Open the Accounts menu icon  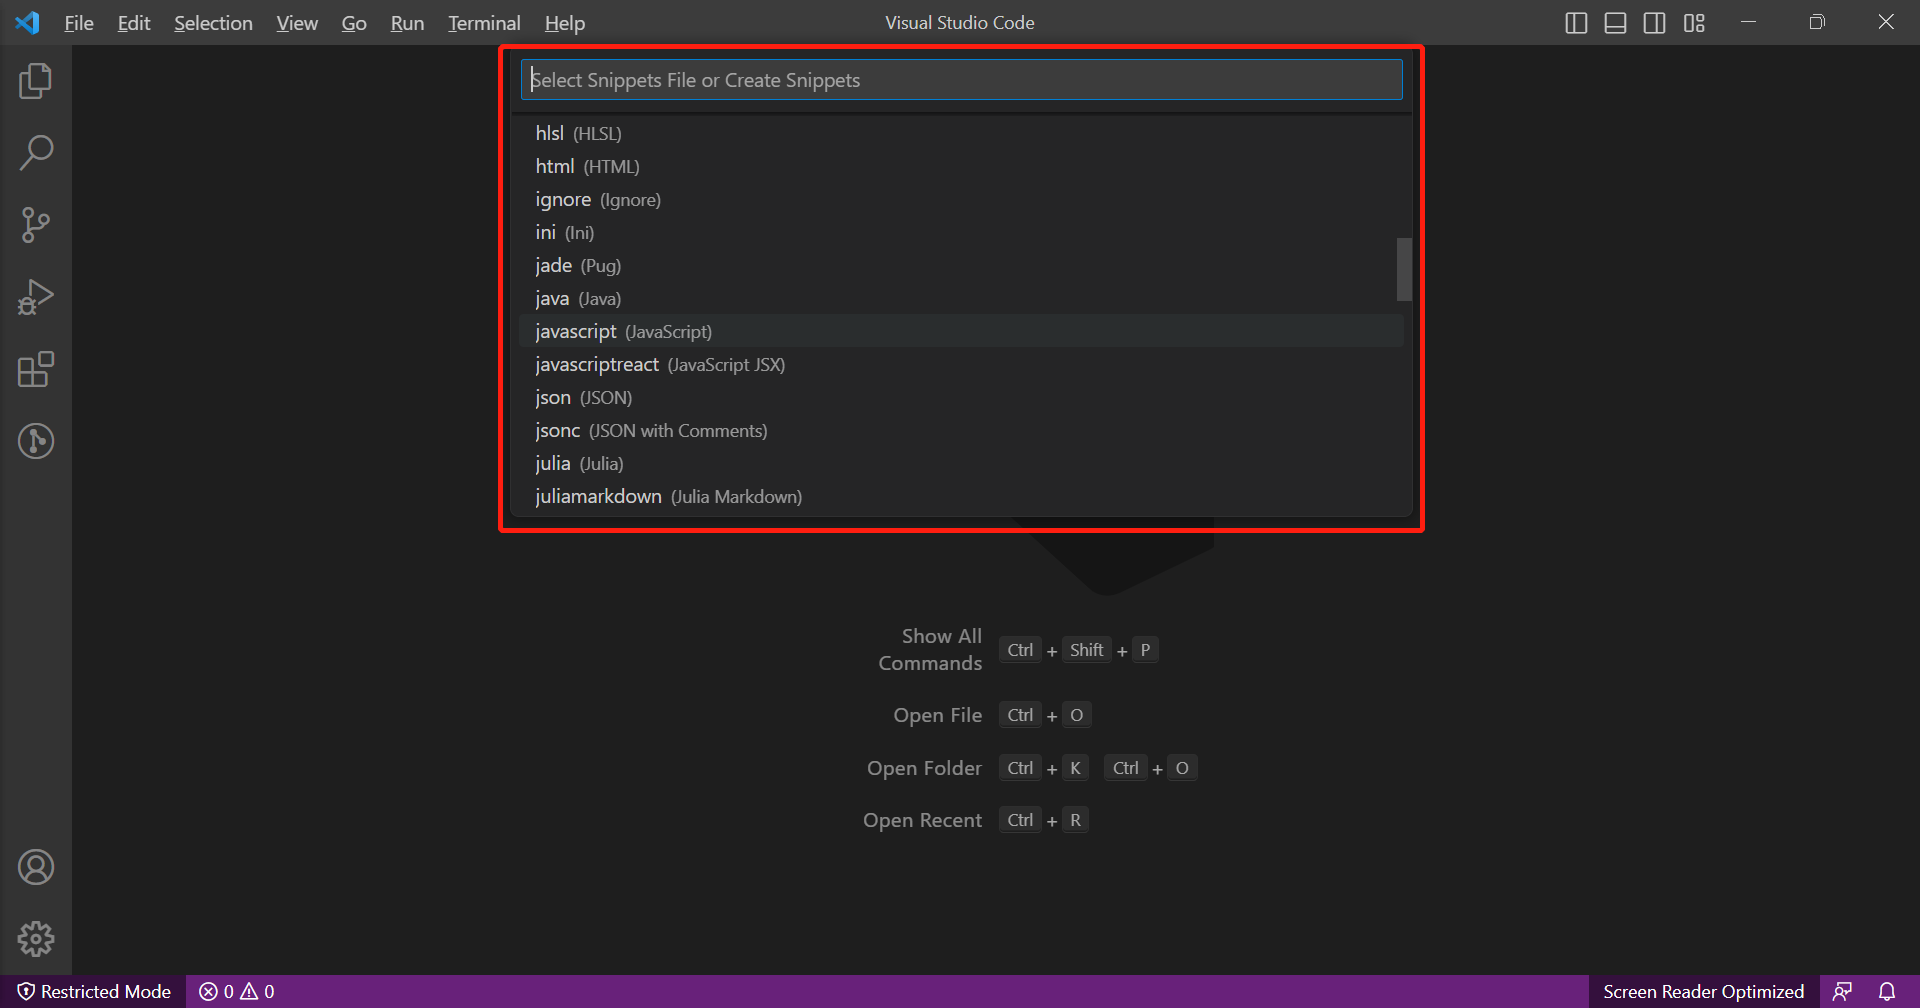coord(36,867)
